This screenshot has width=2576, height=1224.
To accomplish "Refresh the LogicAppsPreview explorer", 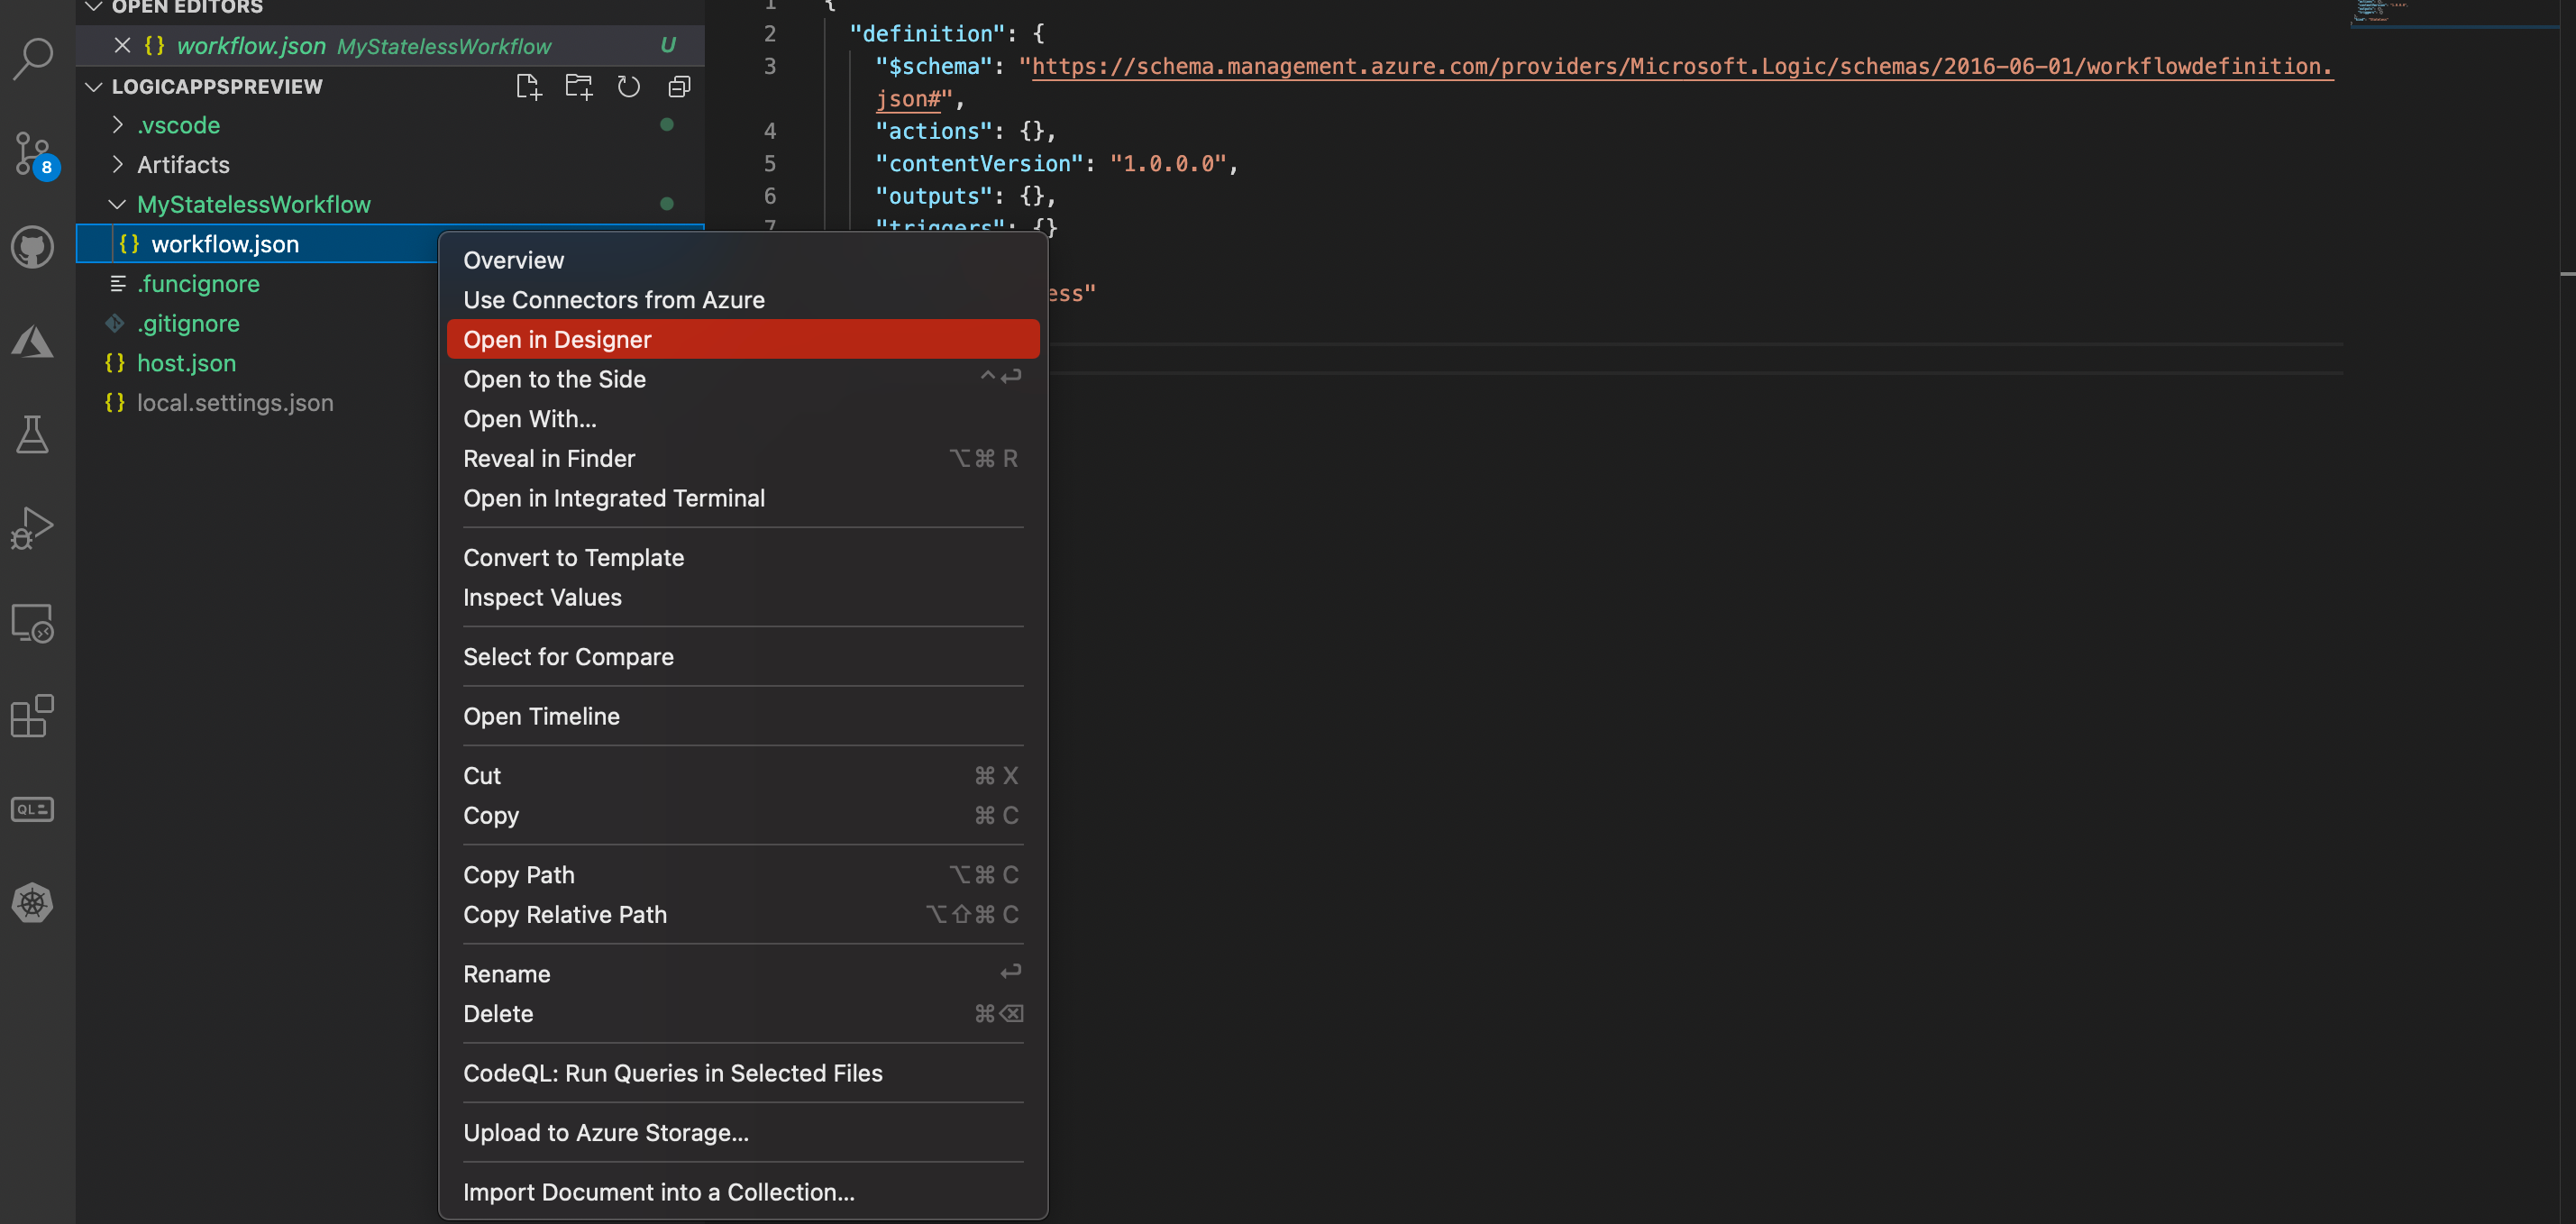I will click(x=629, y=86).
